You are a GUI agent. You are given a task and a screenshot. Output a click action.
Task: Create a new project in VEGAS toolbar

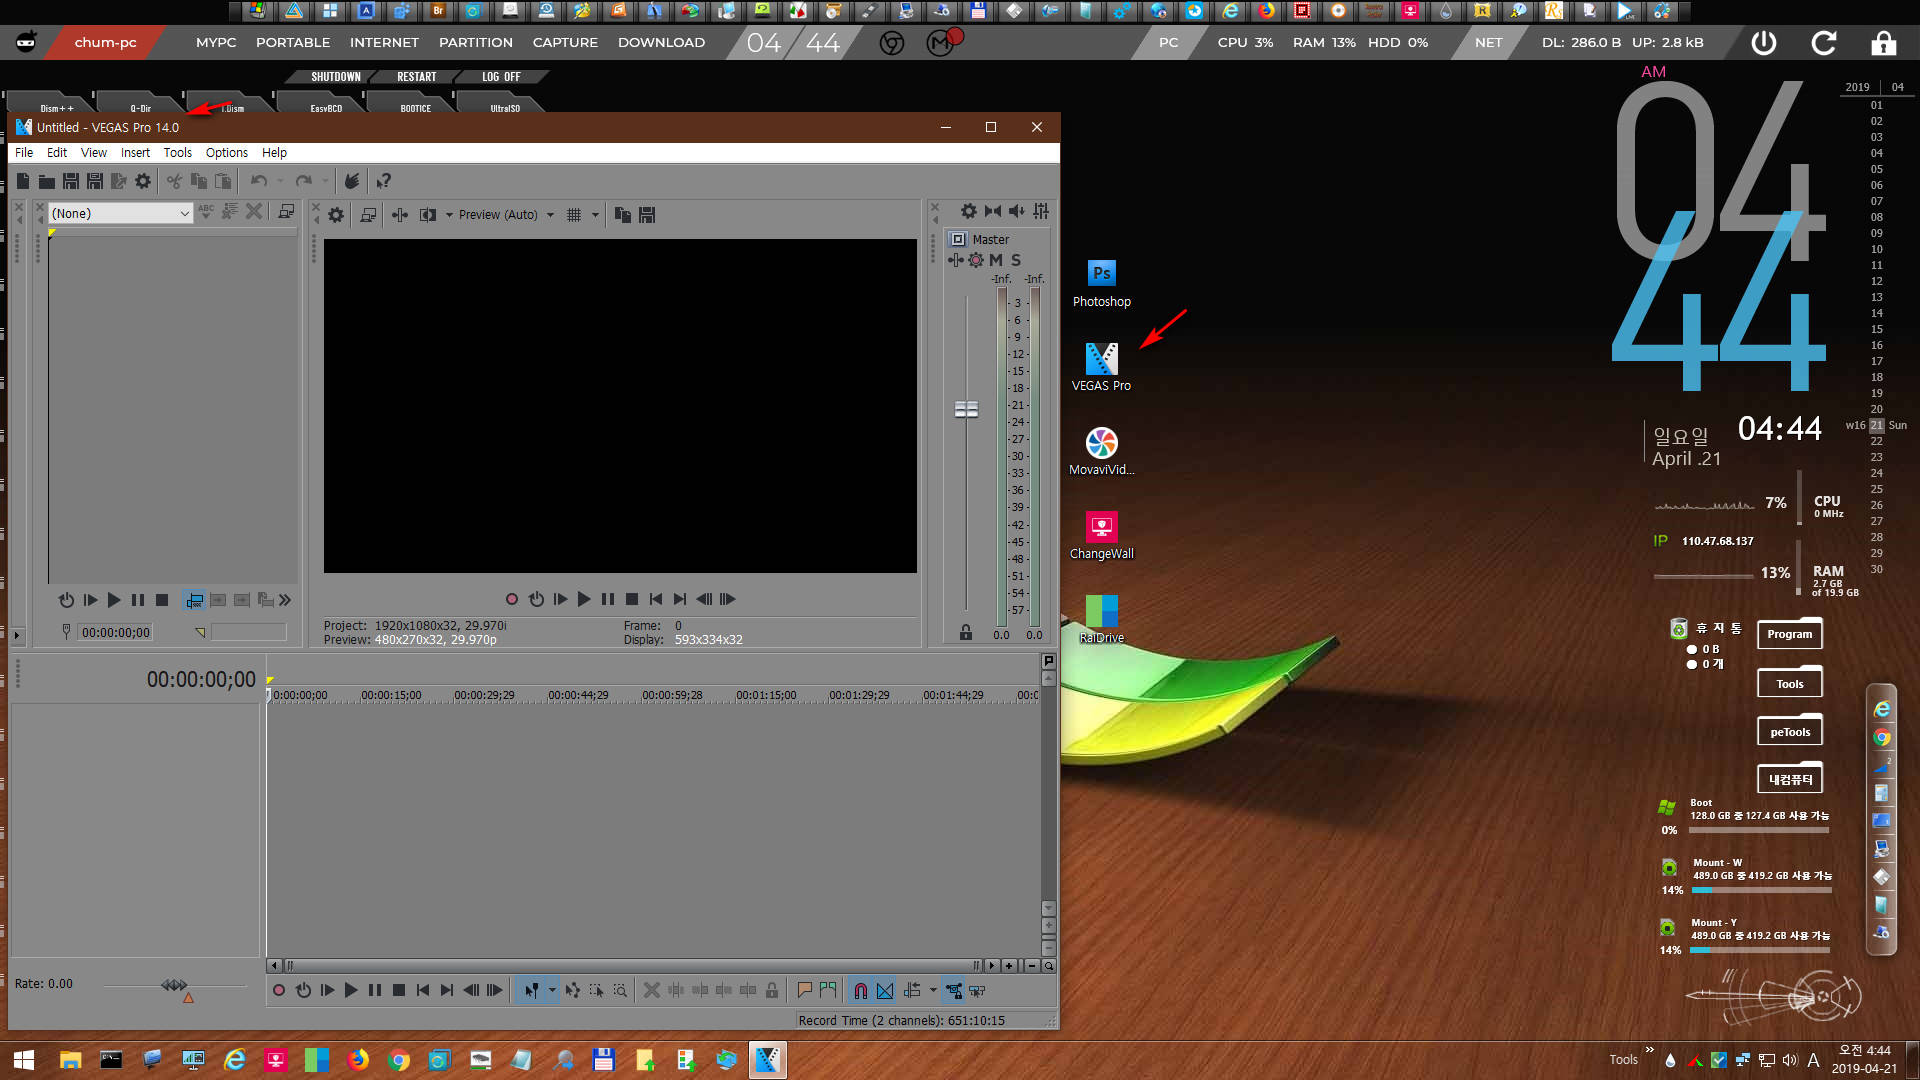pyautogui.click(x=23, y=181)
